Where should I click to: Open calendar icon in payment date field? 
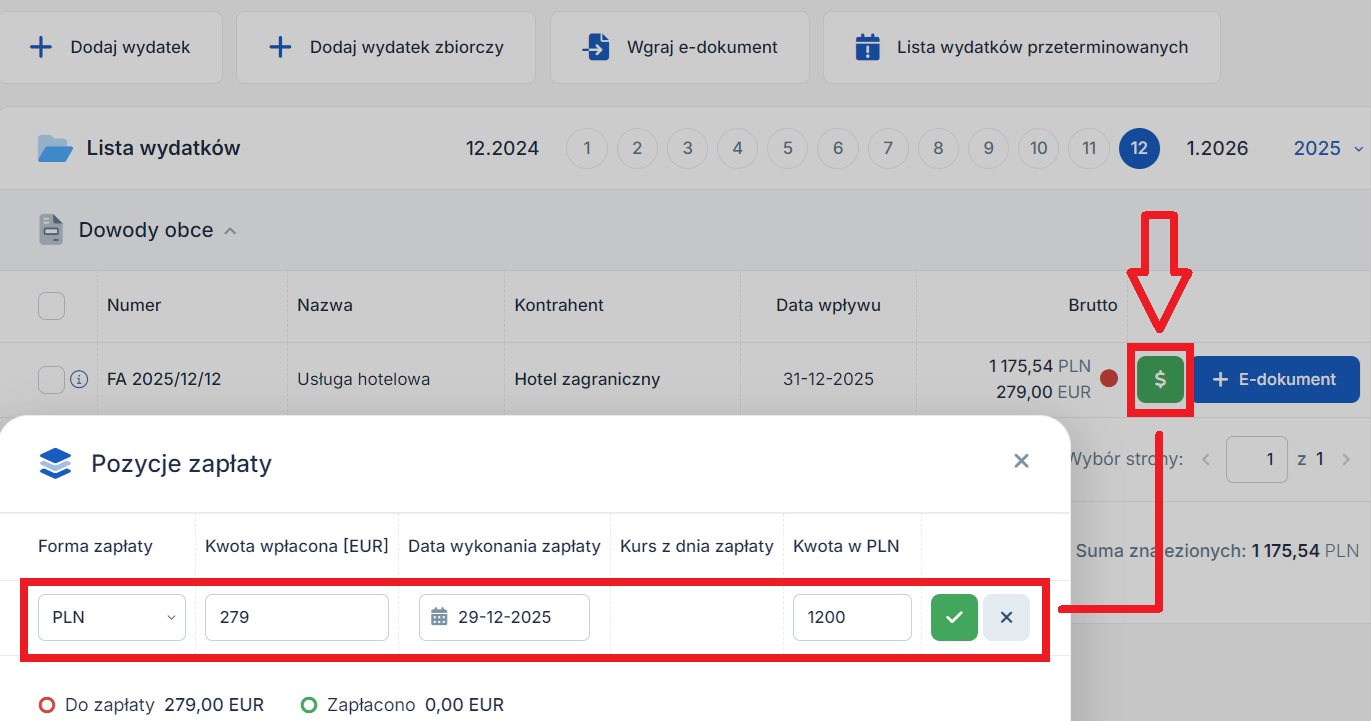pos(438,617)
